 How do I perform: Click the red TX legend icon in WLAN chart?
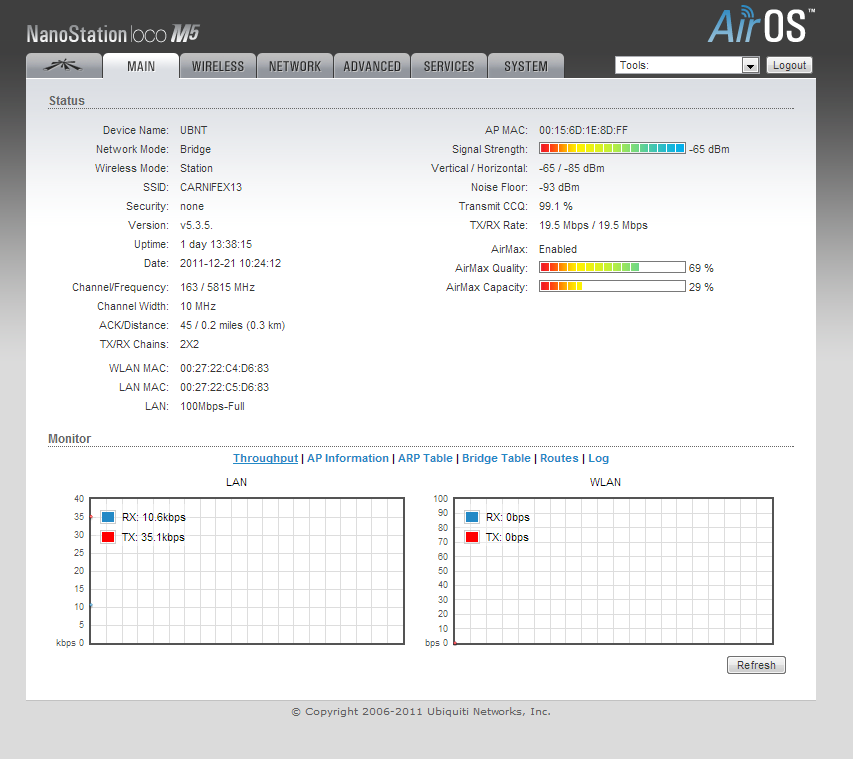click(472, 537)
